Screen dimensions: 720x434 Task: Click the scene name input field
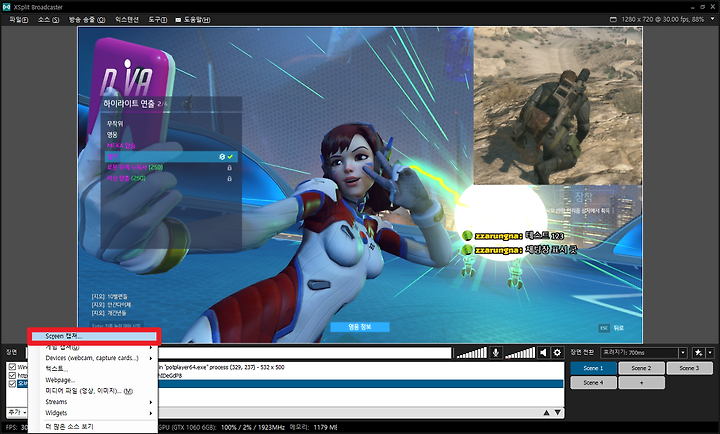point(304,353)
